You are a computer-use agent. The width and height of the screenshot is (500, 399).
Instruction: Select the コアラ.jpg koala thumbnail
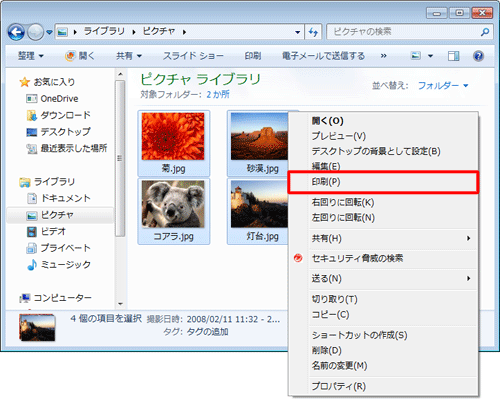173,211
